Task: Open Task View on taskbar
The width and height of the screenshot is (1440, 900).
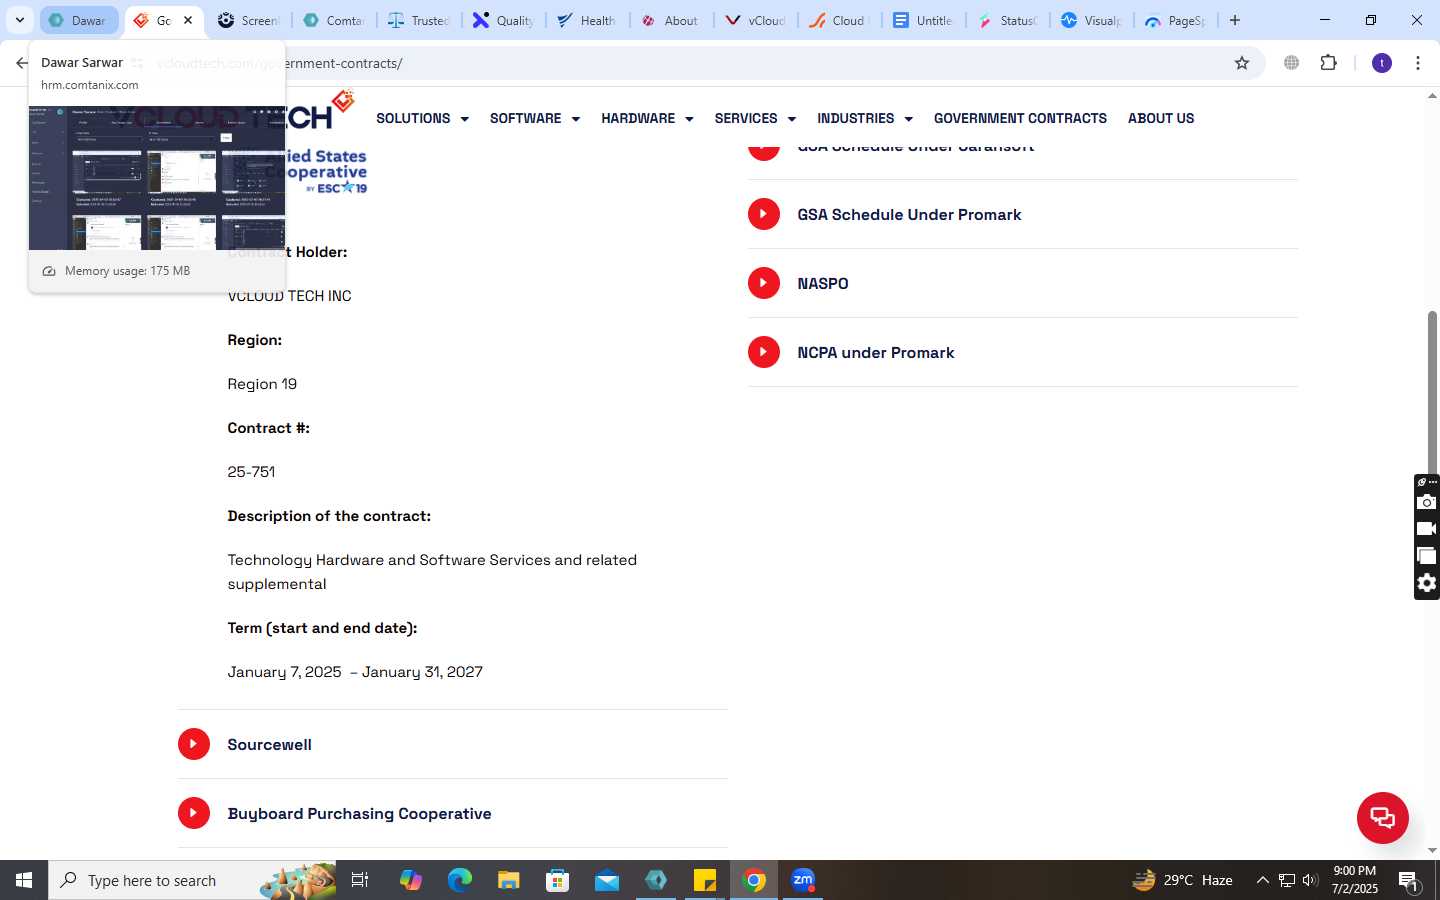Action: pyautogui.click(x=360, y=880)
